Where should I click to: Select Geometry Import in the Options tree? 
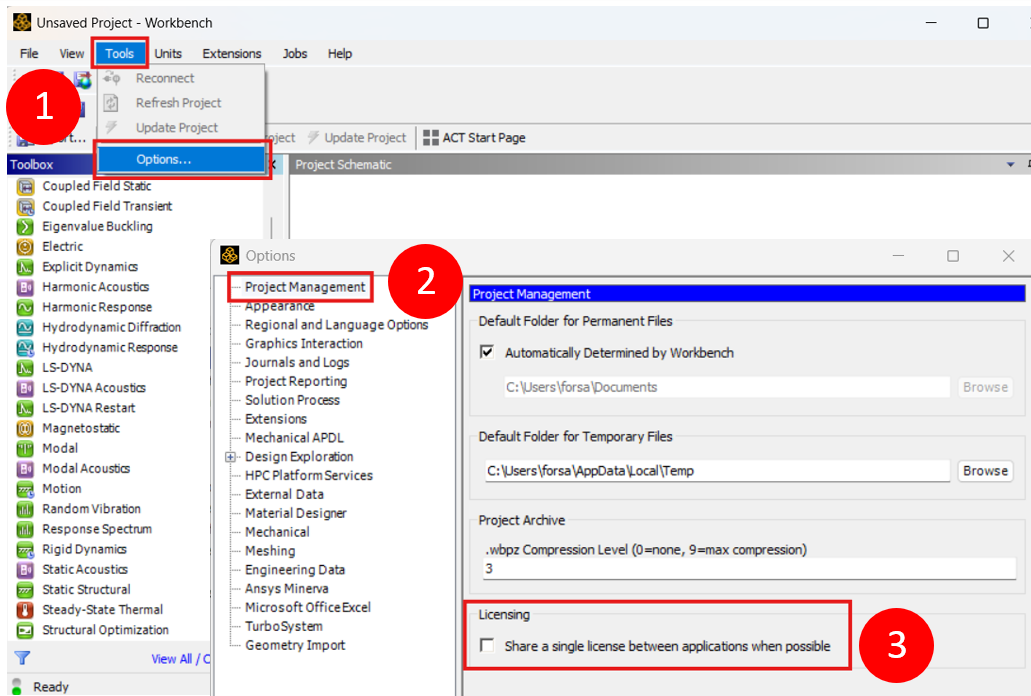[x=295, y=645]
